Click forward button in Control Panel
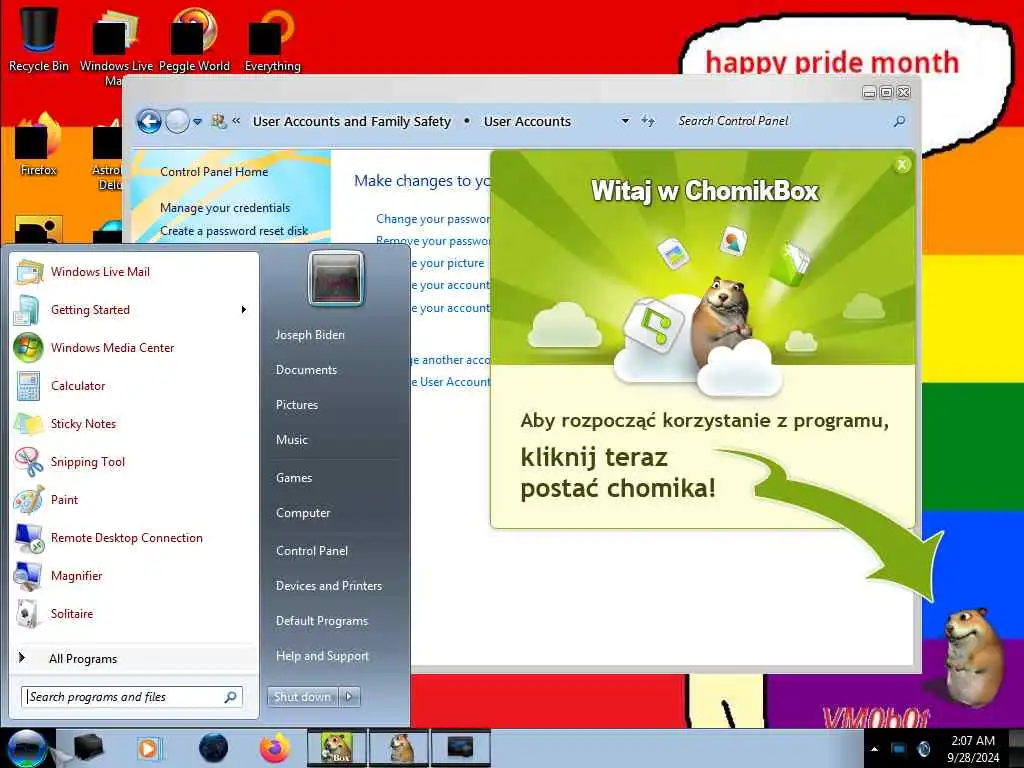The image size is (1024, 768). point(176,121)
